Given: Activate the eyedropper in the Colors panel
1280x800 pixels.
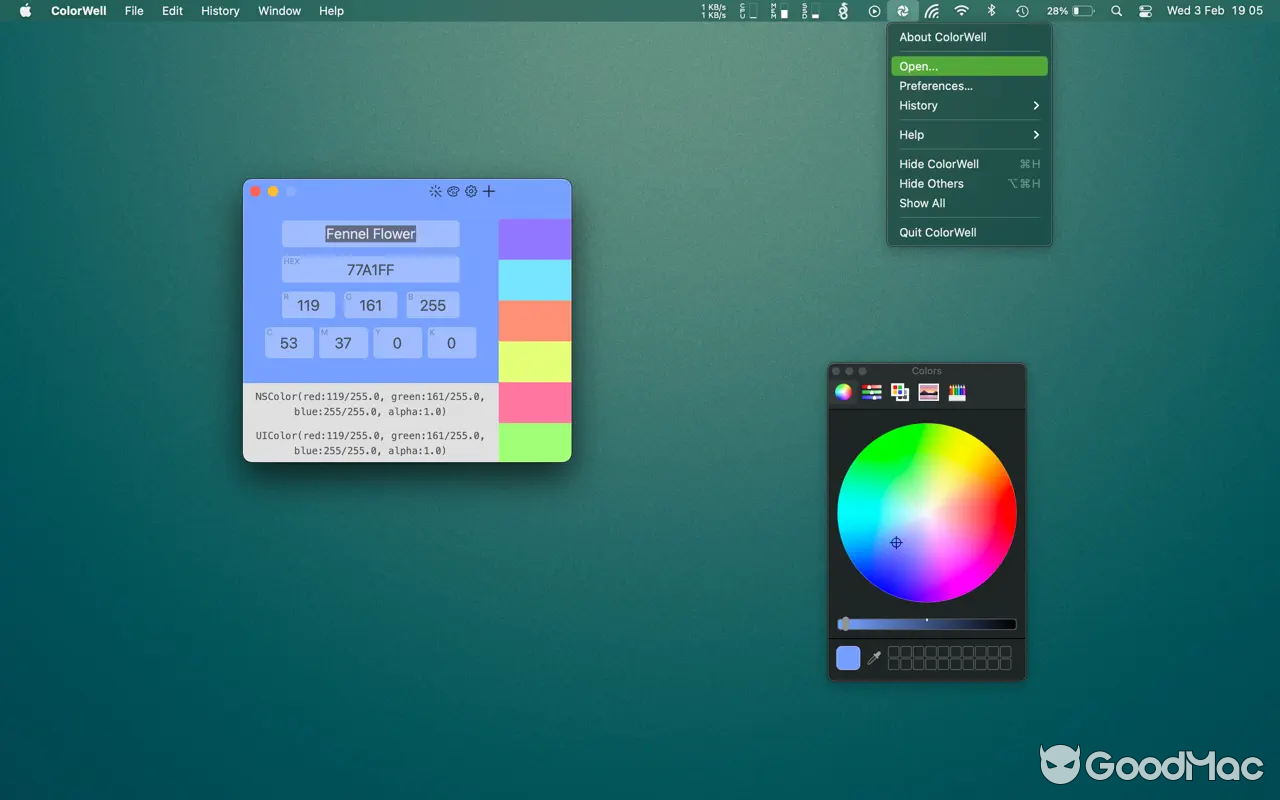Looking at the screenshot, I should tap(872, 658).
